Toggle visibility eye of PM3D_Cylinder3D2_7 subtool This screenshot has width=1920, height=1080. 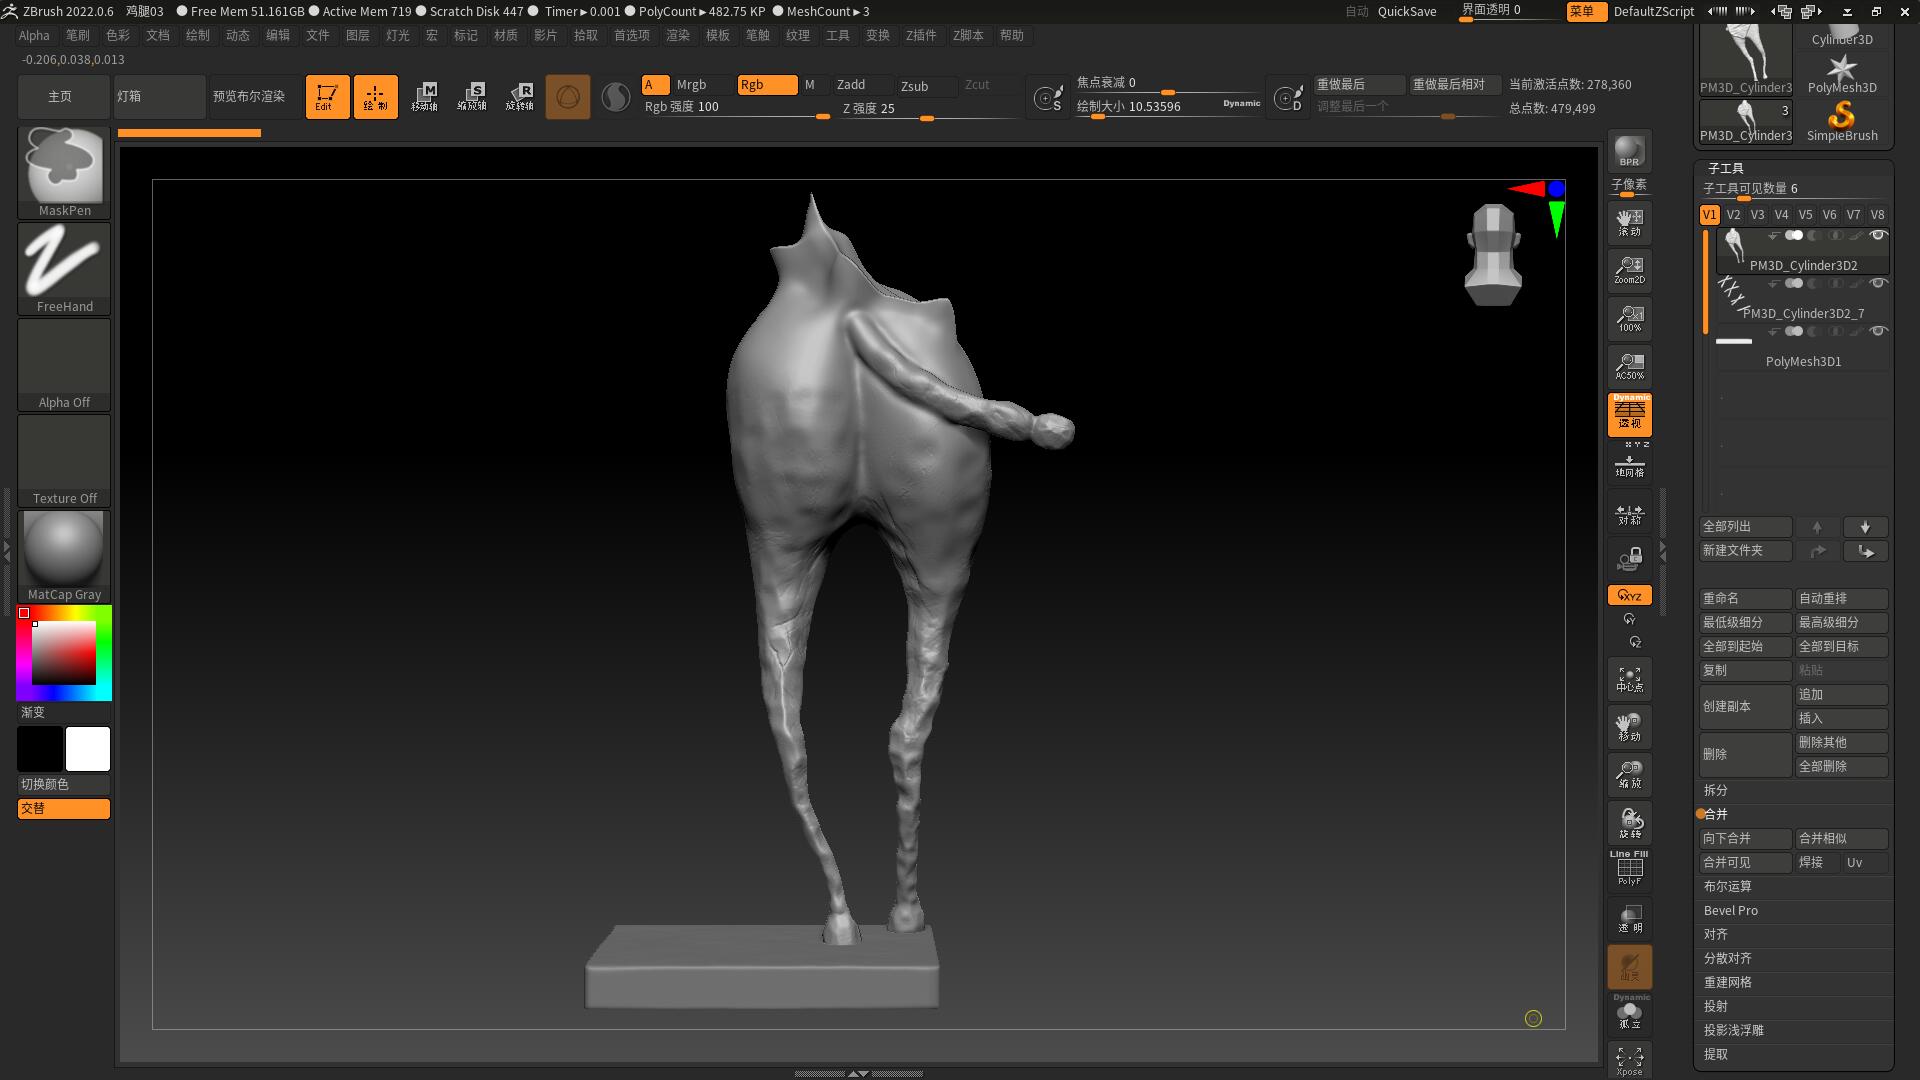[1879, 283]
